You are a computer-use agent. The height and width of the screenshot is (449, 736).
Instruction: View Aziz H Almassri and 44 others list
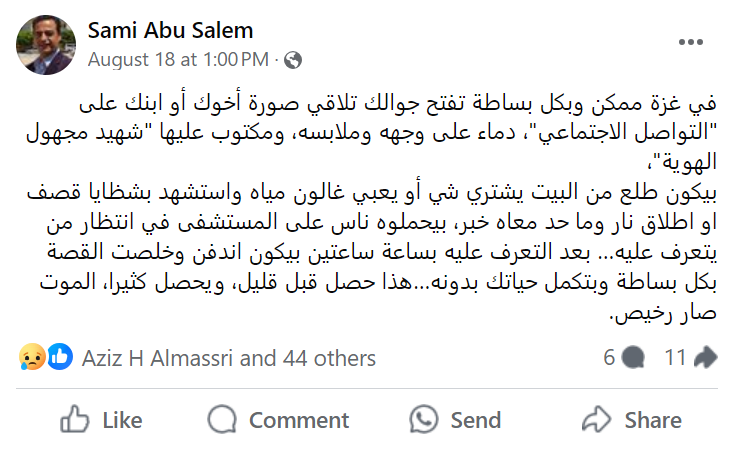(229, 358)
